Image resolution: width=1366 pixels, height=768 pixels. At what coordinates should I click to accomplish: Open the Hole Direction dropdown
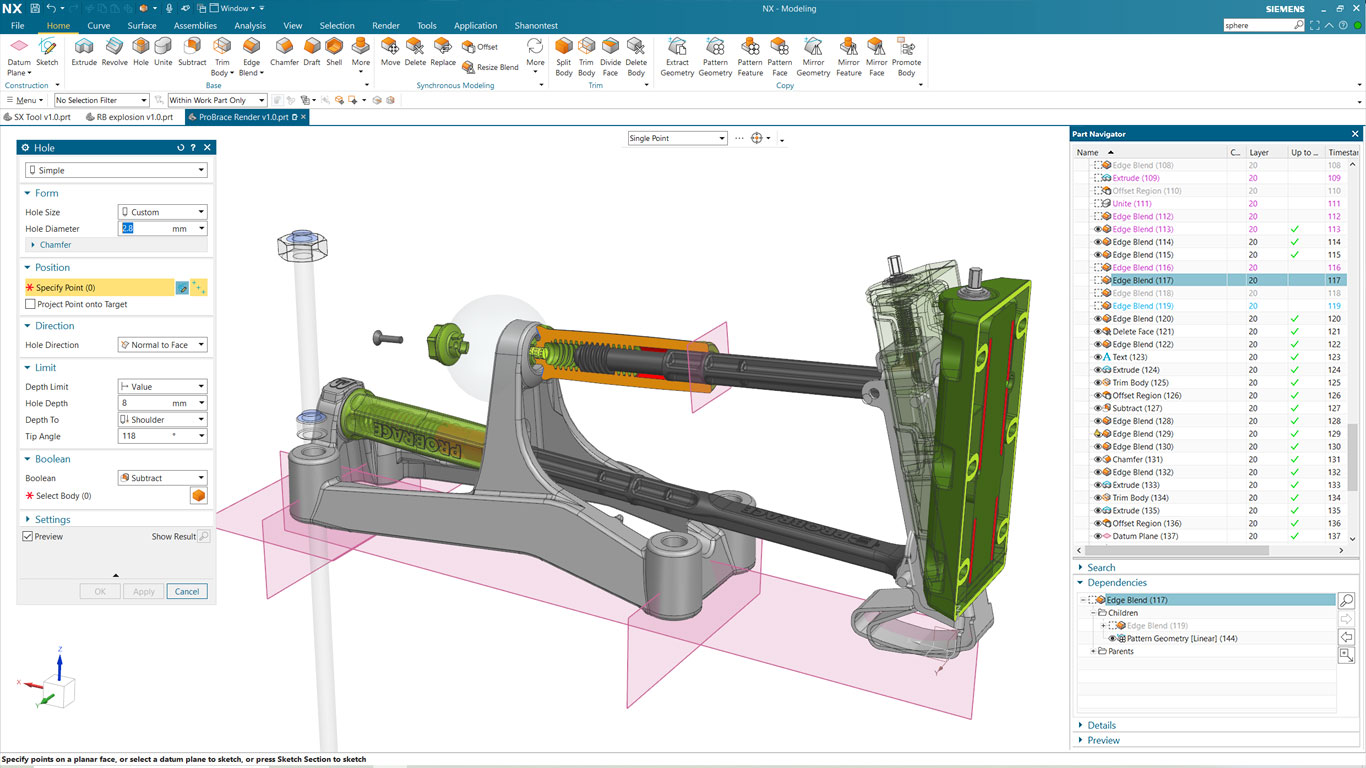click(162, 345)
